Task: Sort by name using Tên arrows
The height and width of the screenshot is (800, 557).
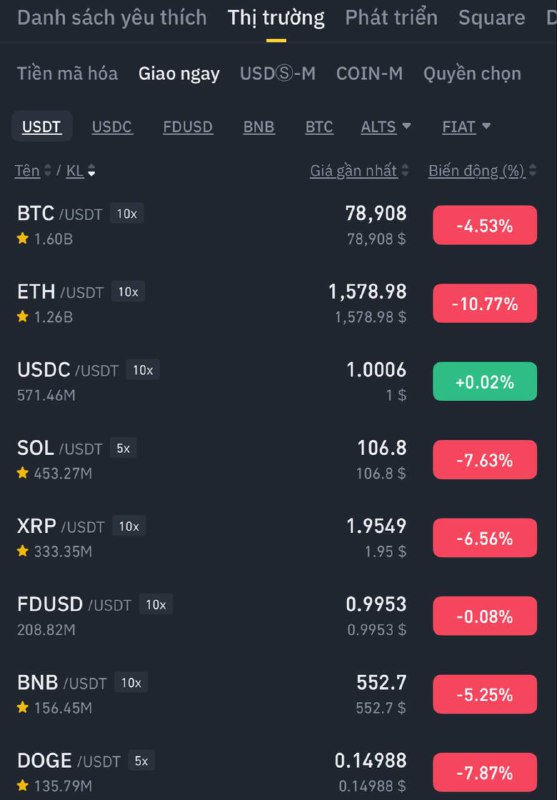Action: [48, 171]
